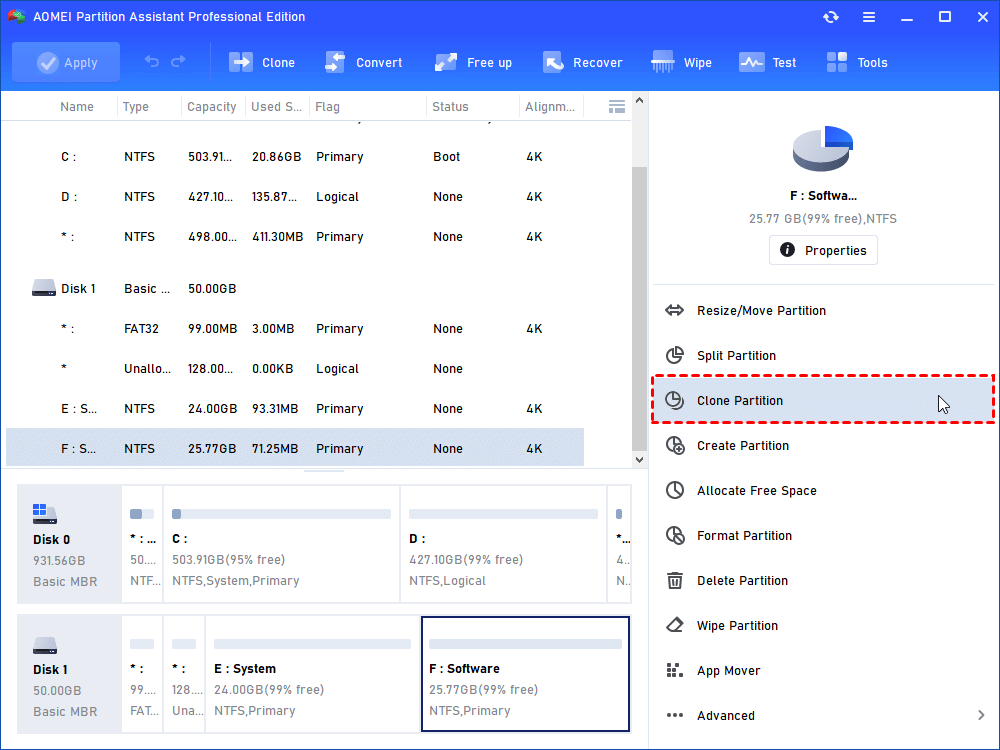The width and height of the screenshot is (1000, 750).
Task: Select D: partition block in disk map
Action: click(503, 544)
